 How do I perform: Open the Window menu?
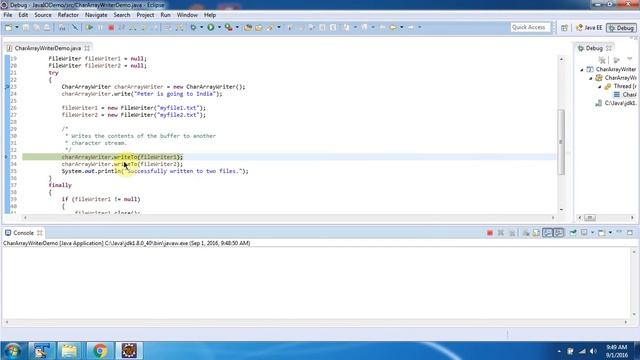pos(187,15)
